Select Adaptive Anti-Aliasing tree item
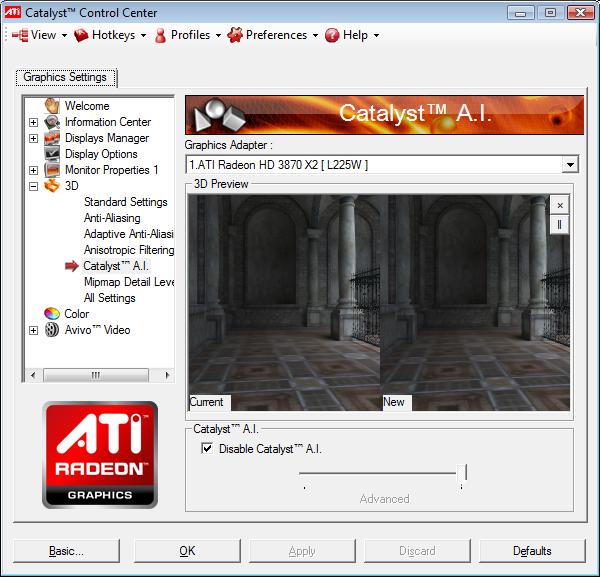 tap(129, 234)
